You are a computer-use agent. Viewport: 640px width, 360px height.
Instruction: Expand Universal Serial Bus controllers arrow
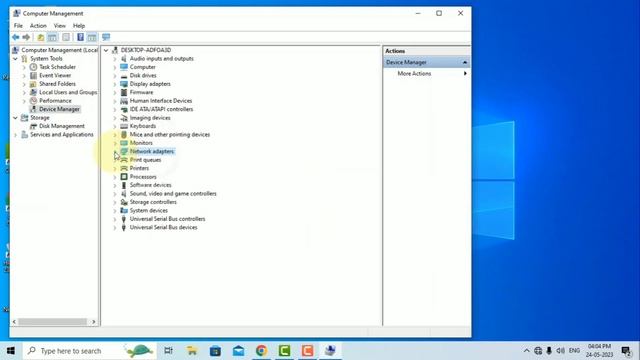coord(115,219)
